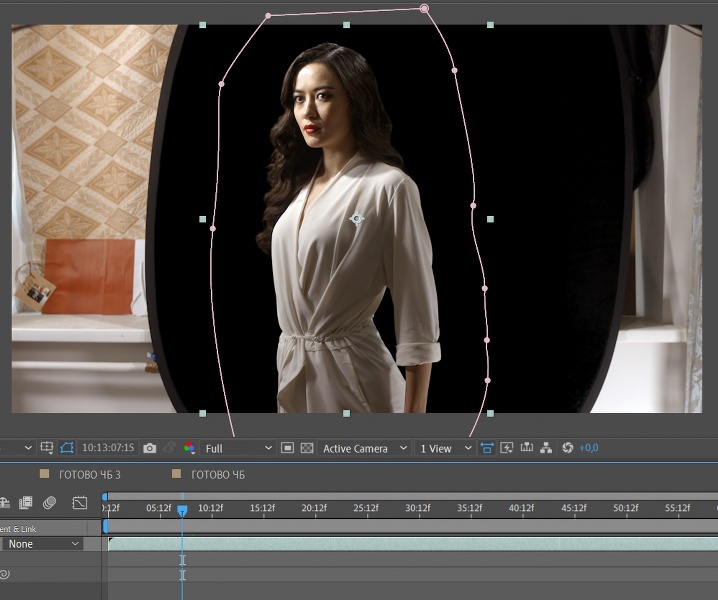Click the Fast Previews icon
Viewport: 718px width, 600px height.
pyautogui.click(x=506, y=448)
